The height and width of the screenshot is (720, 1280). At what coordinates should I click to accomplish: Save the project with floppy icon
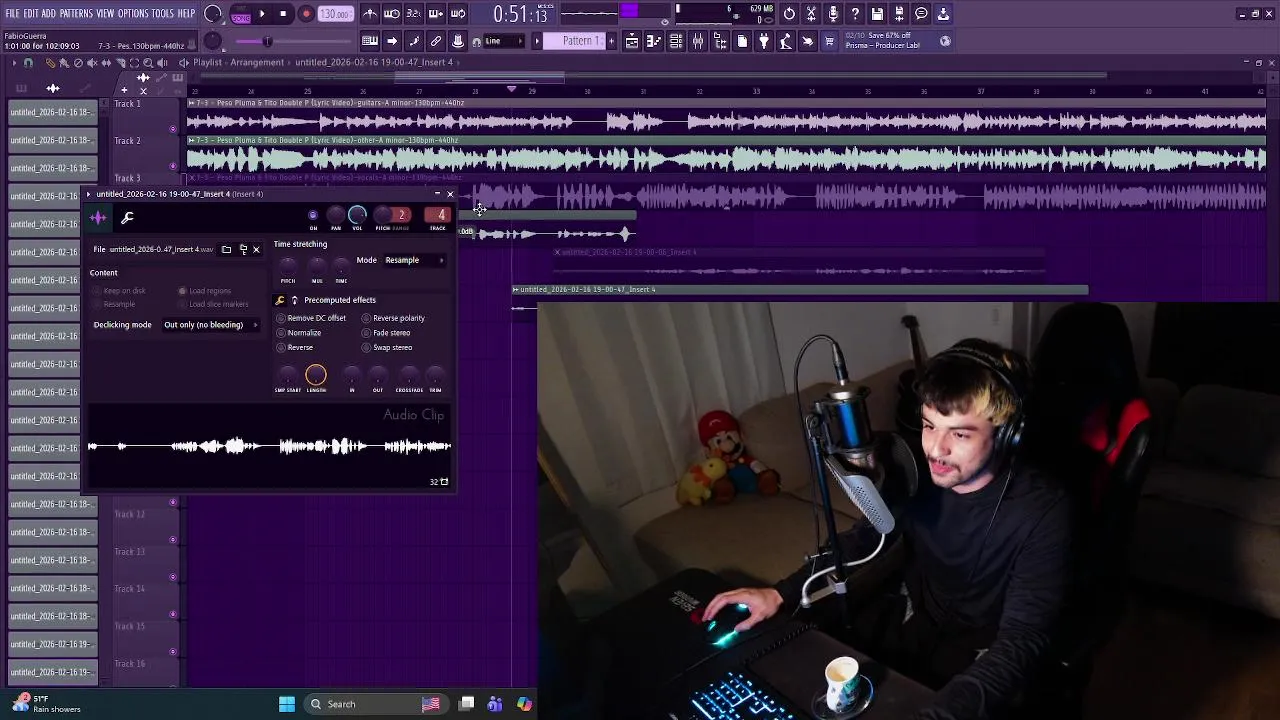(877, 14)
